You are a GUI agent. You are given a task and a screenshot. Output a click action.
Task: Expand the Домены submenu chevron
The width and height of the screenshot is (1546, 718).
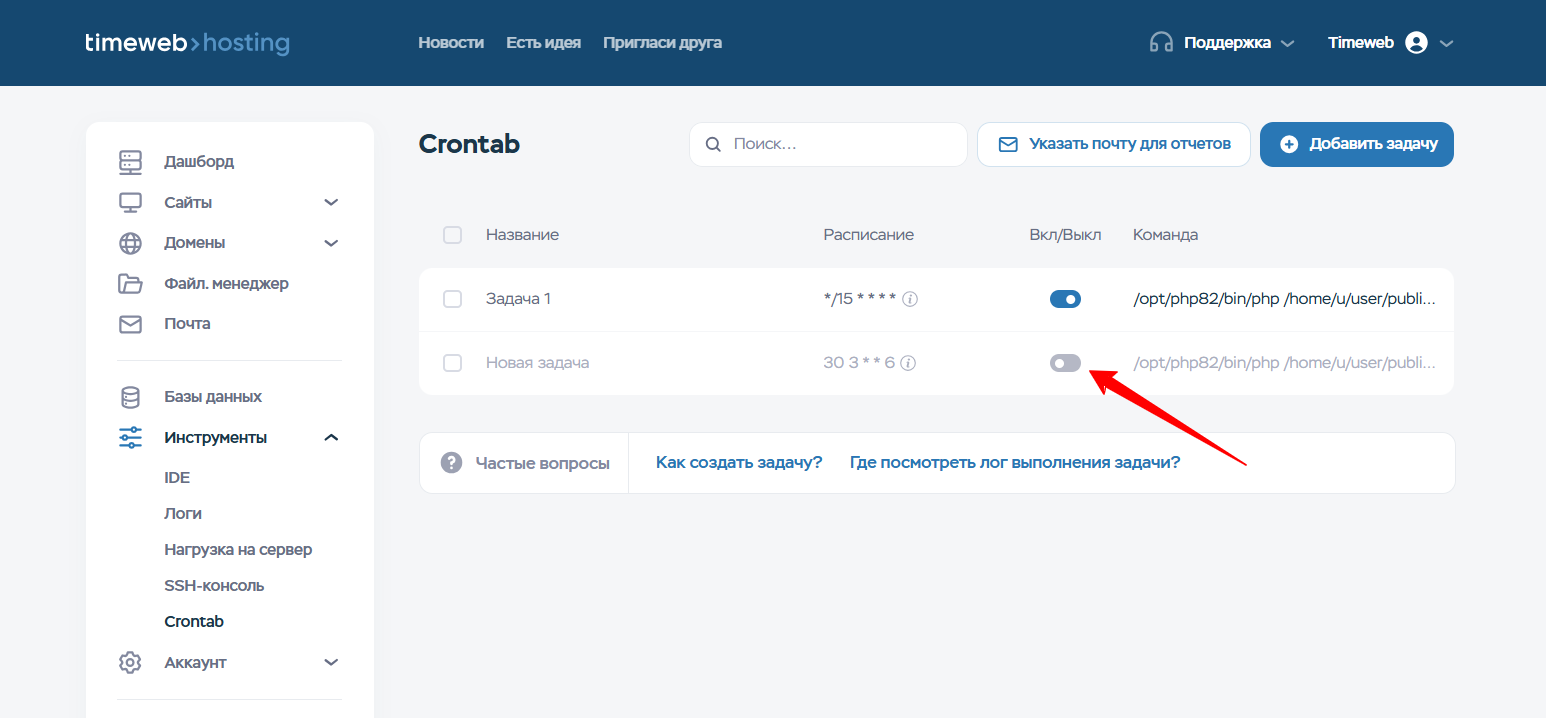coord(331,243)
